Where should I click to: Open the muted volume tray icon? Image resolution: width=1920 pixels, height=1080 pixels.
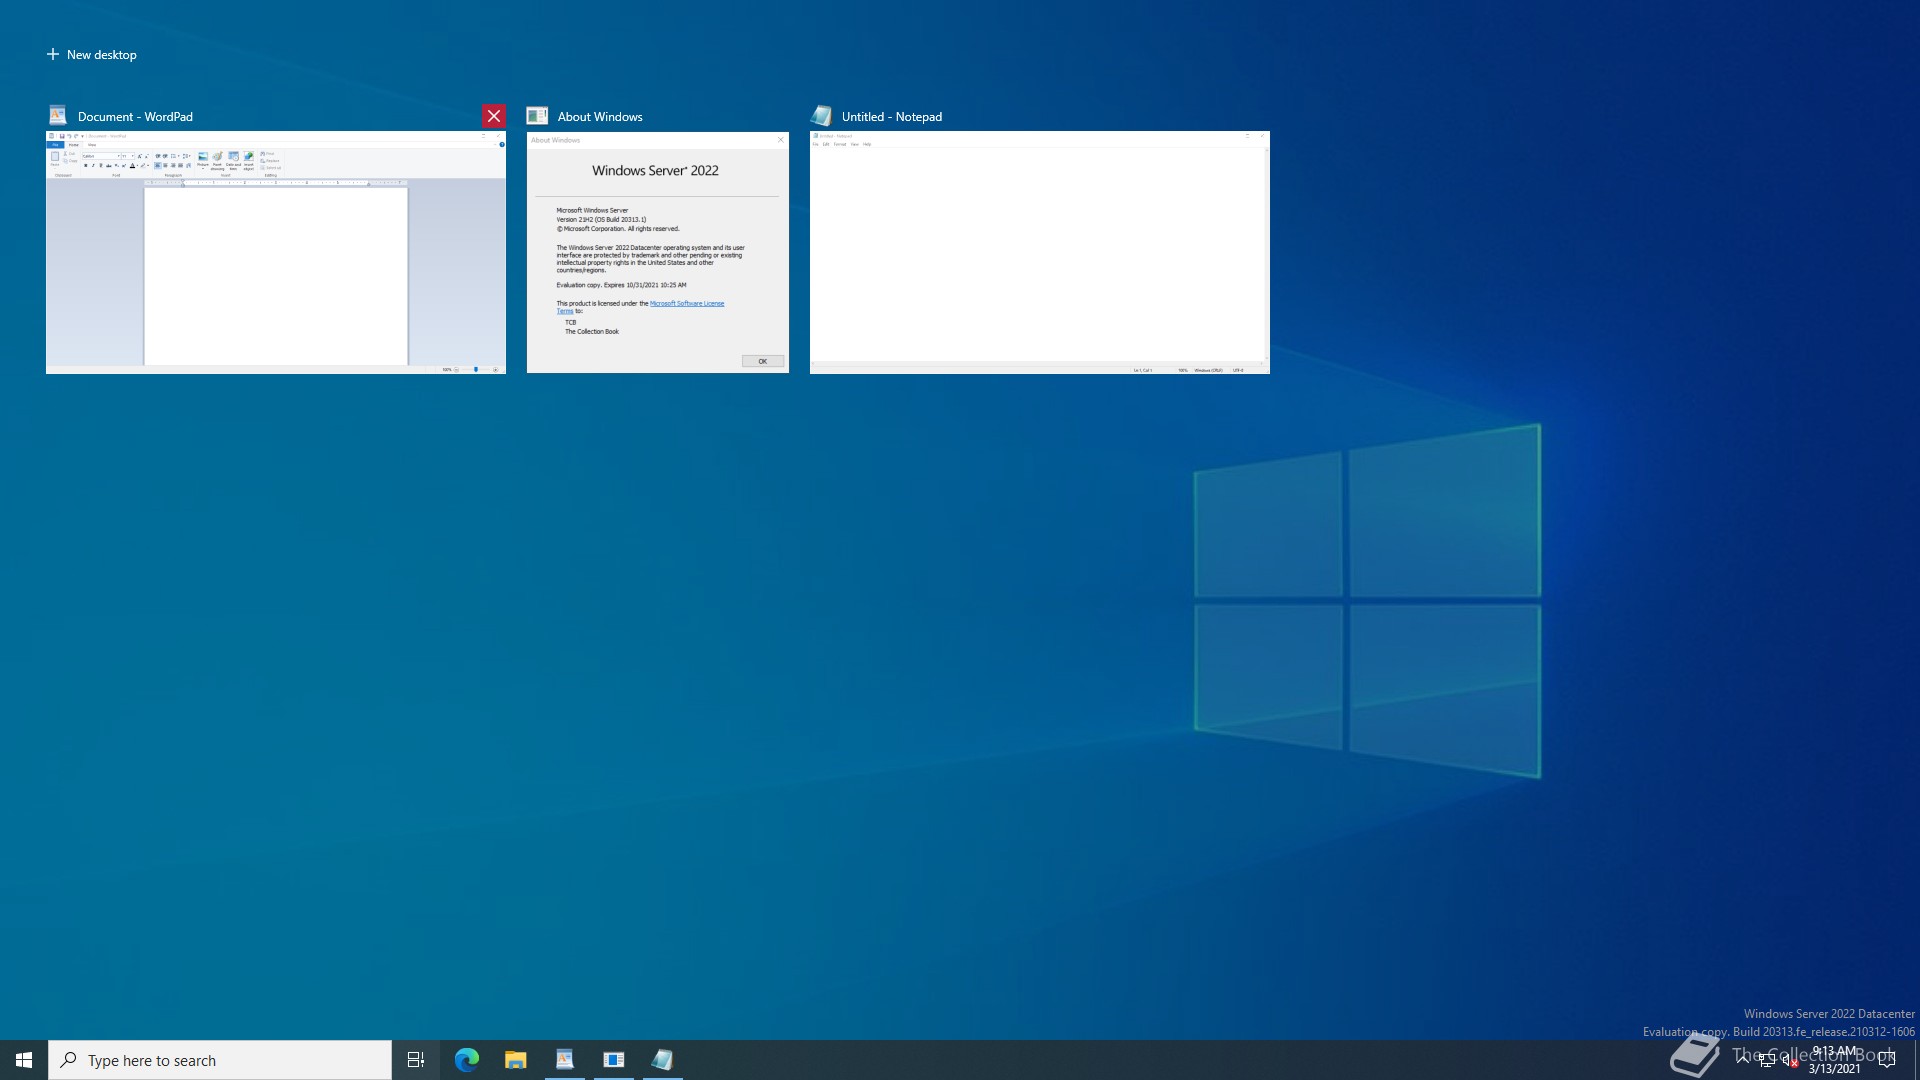1790,1060
